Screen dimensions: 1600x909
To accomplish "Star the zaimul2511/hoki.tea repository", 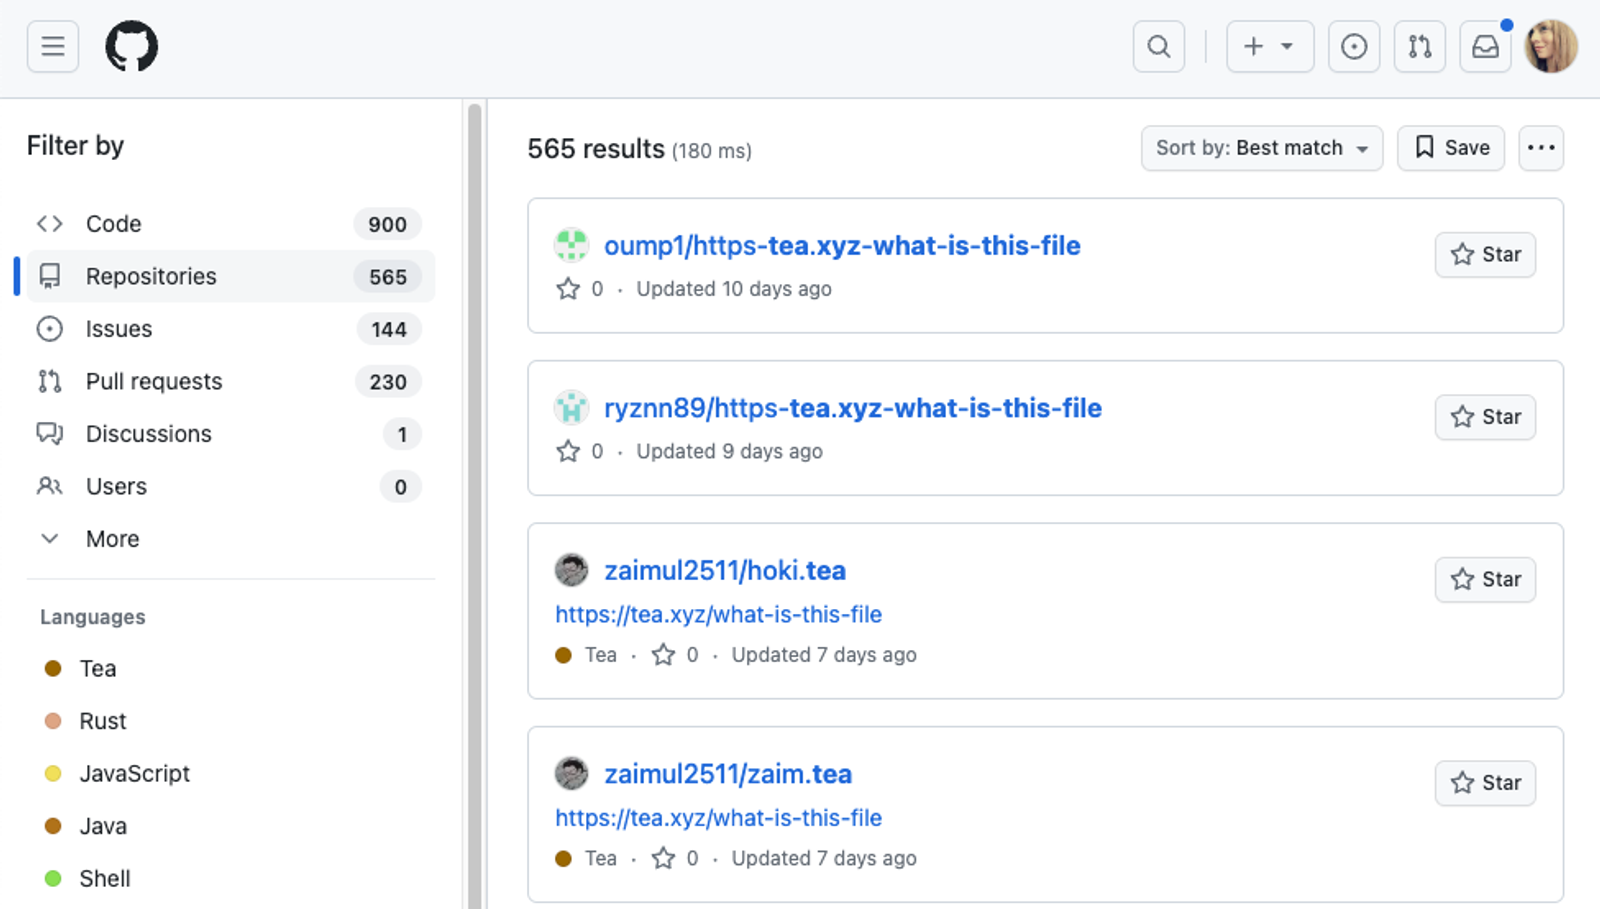I will [1485, 579].
